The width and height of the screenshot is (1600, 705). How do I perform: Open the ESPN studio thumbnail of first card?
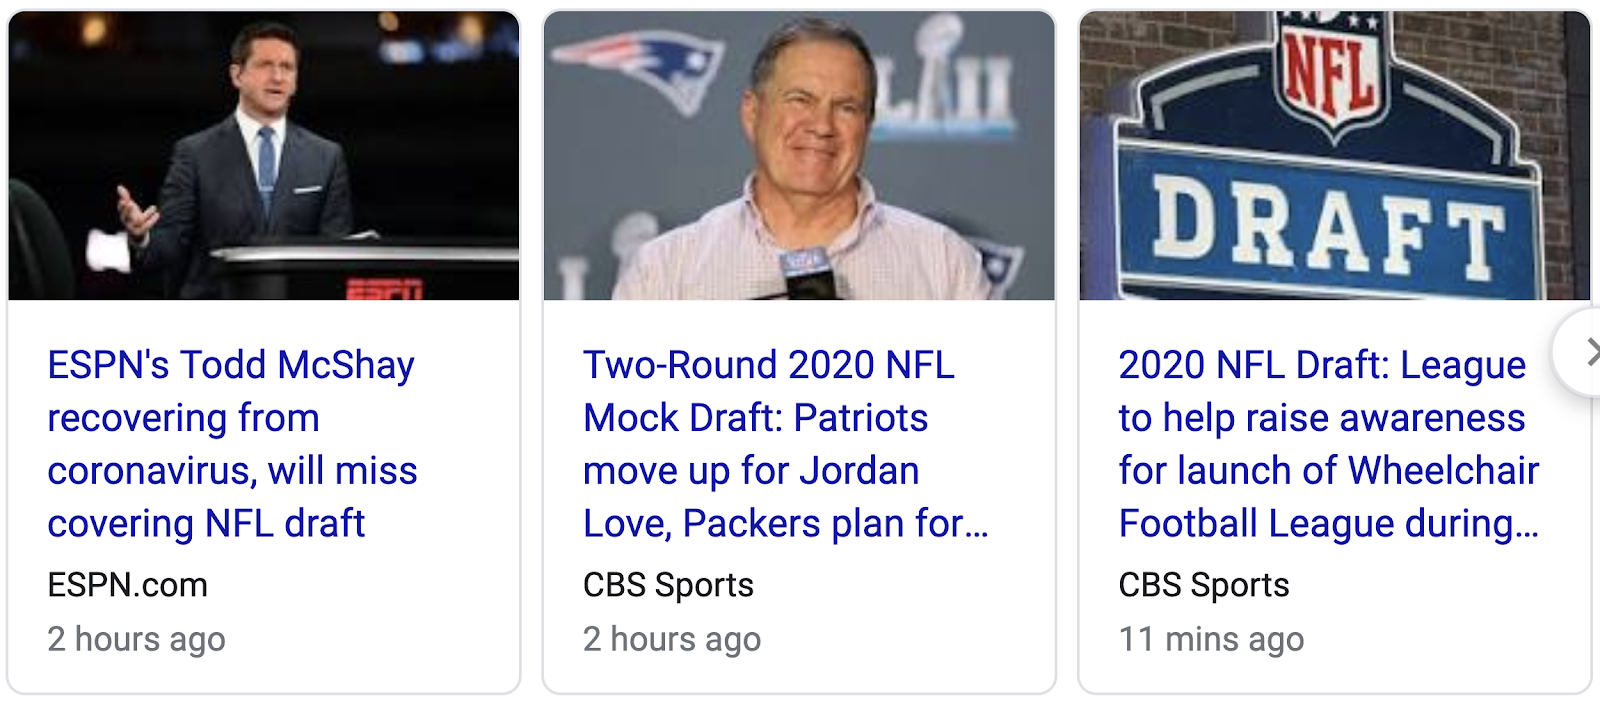[x=264, y=156]
